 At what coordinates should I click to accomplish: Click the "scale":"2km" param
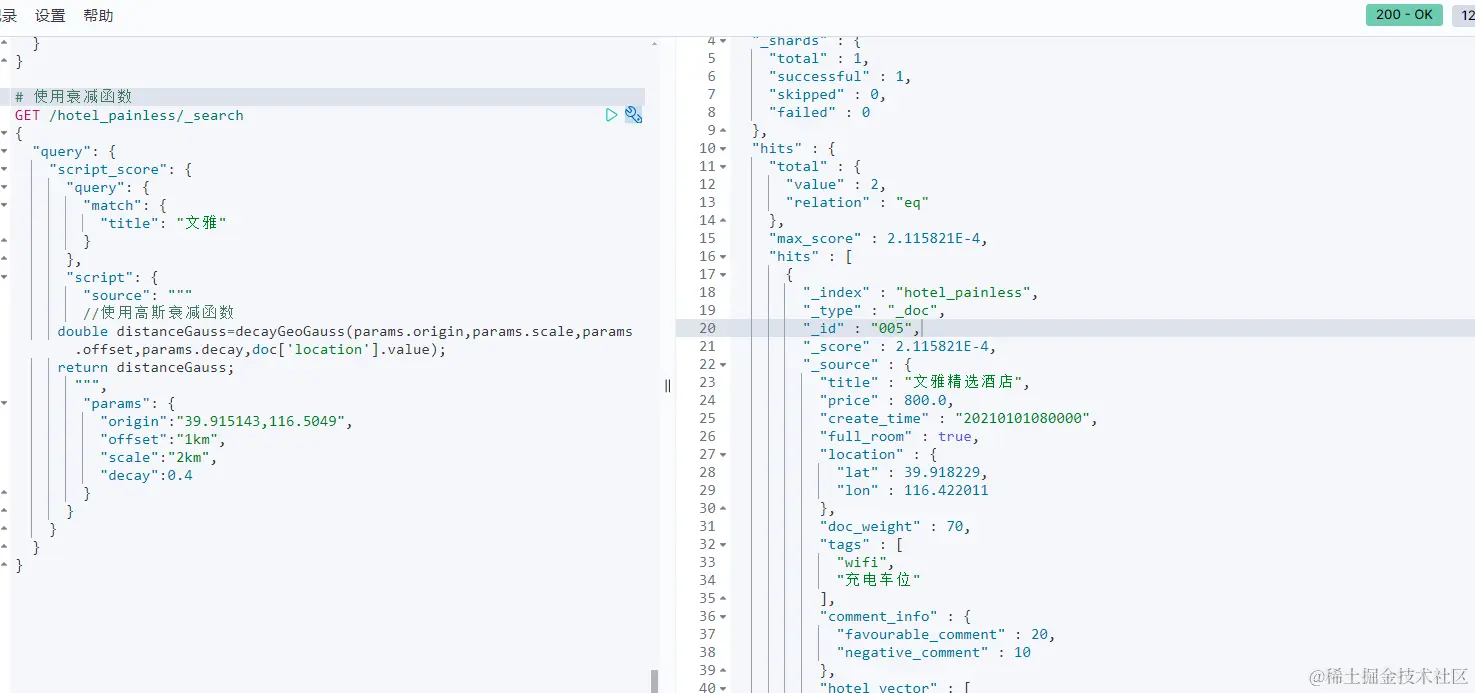pos(159,457)
